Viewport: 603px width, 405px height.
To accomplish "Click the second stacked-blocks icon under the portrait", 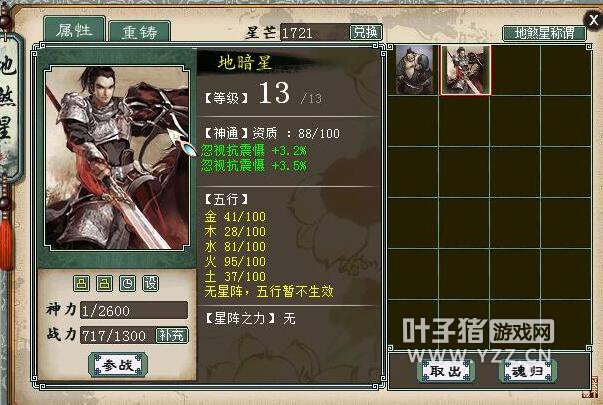I will click(104, 284).
